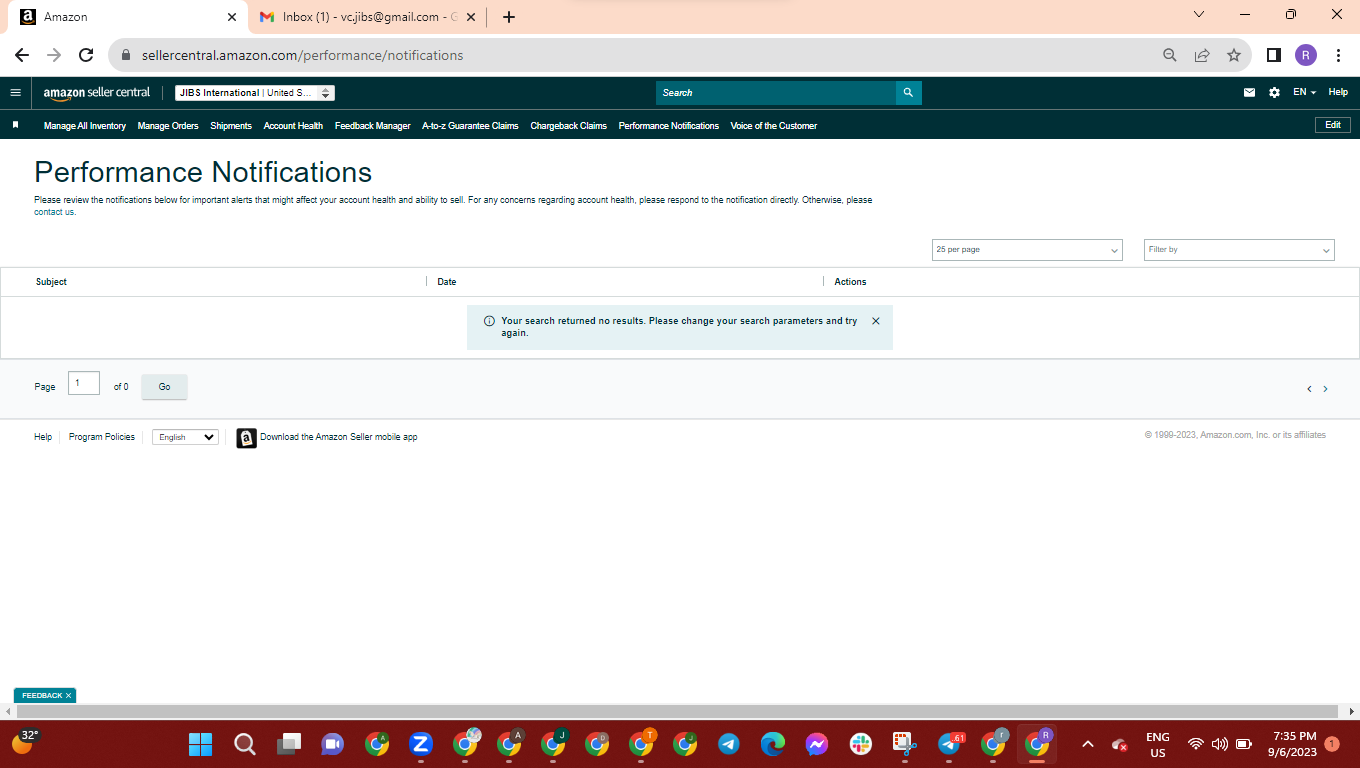Open Feedback Manager
This screenshot has height=768, width=1360.
[x=373, y=126]
